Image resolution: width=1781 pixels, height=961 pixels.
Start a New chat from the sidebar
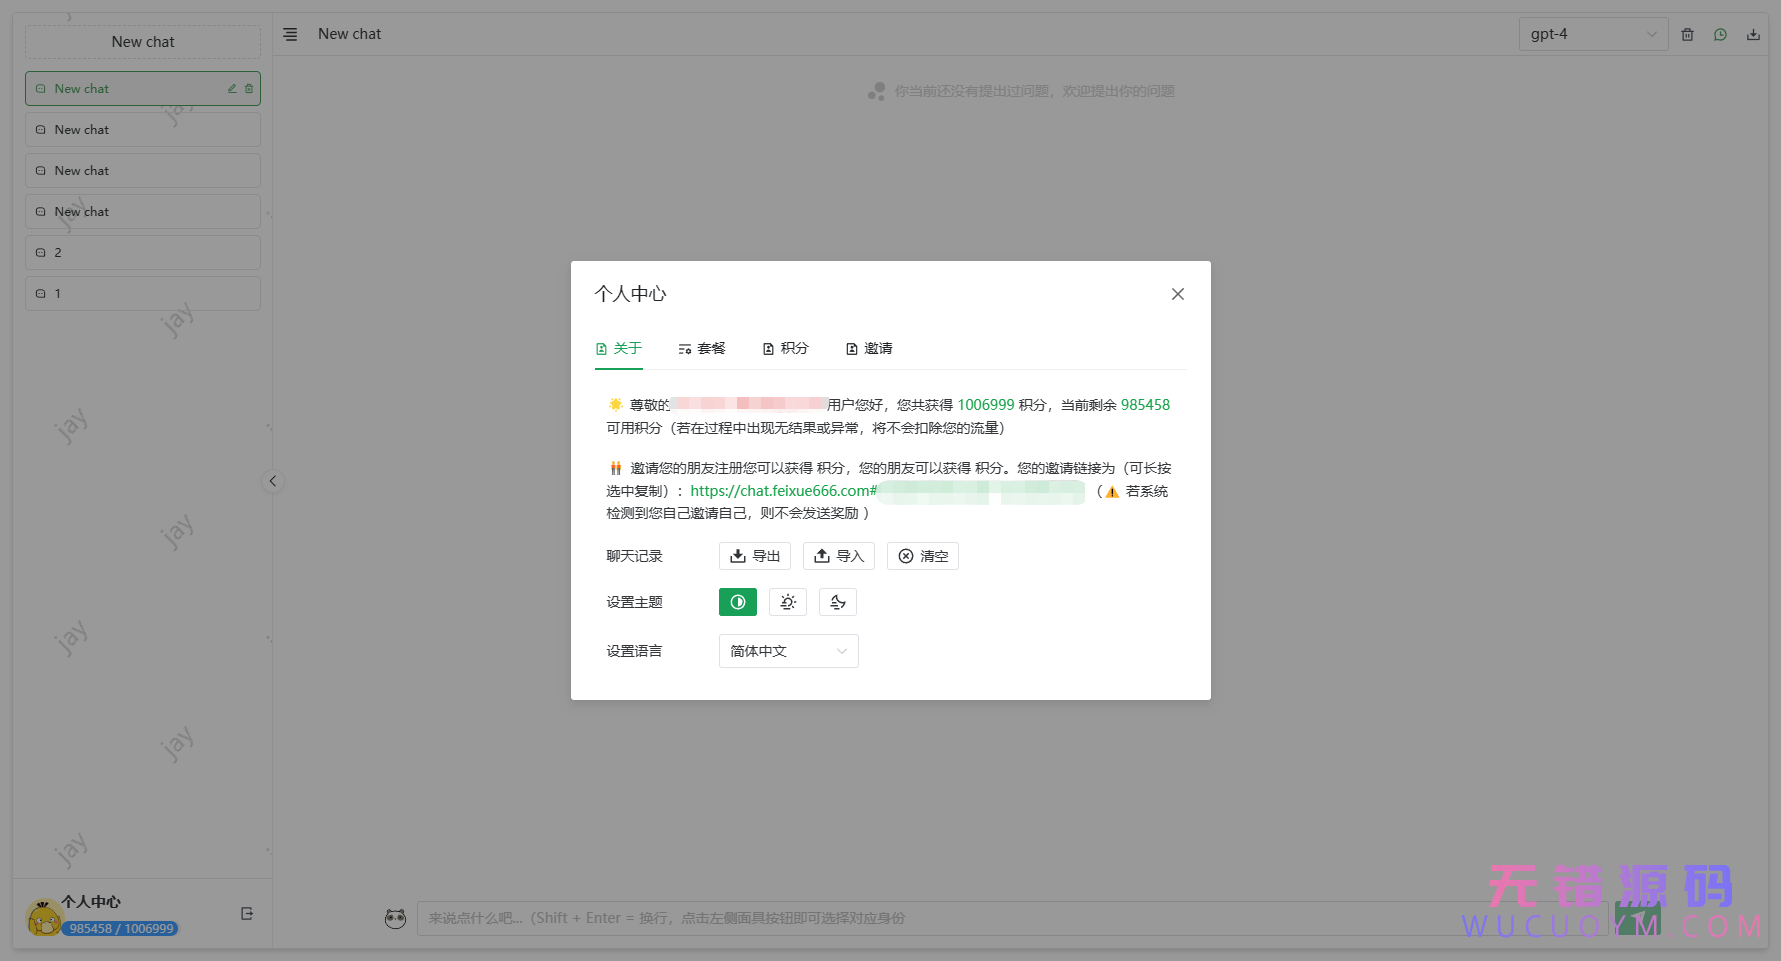point(142,41)
